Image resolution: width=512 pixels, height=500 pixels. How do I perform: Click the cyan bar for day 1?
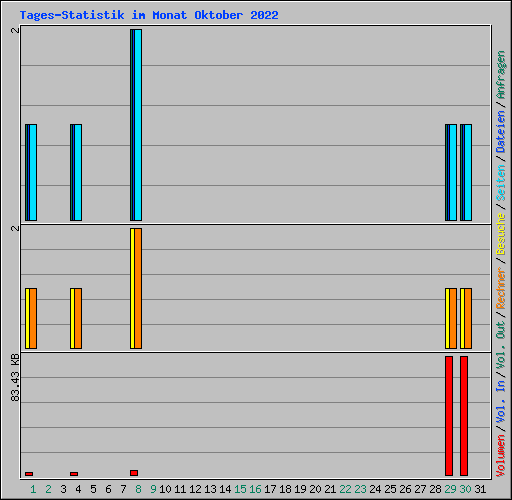pos(33,172)
